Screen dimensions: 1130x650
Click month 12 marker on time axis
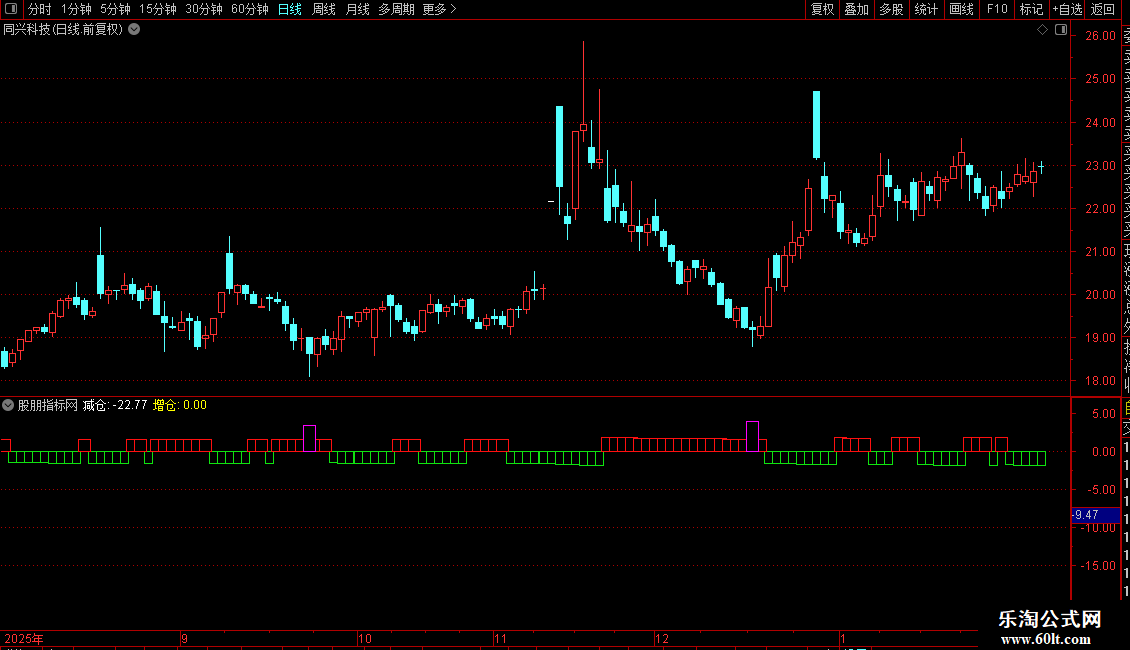point(662,638)
